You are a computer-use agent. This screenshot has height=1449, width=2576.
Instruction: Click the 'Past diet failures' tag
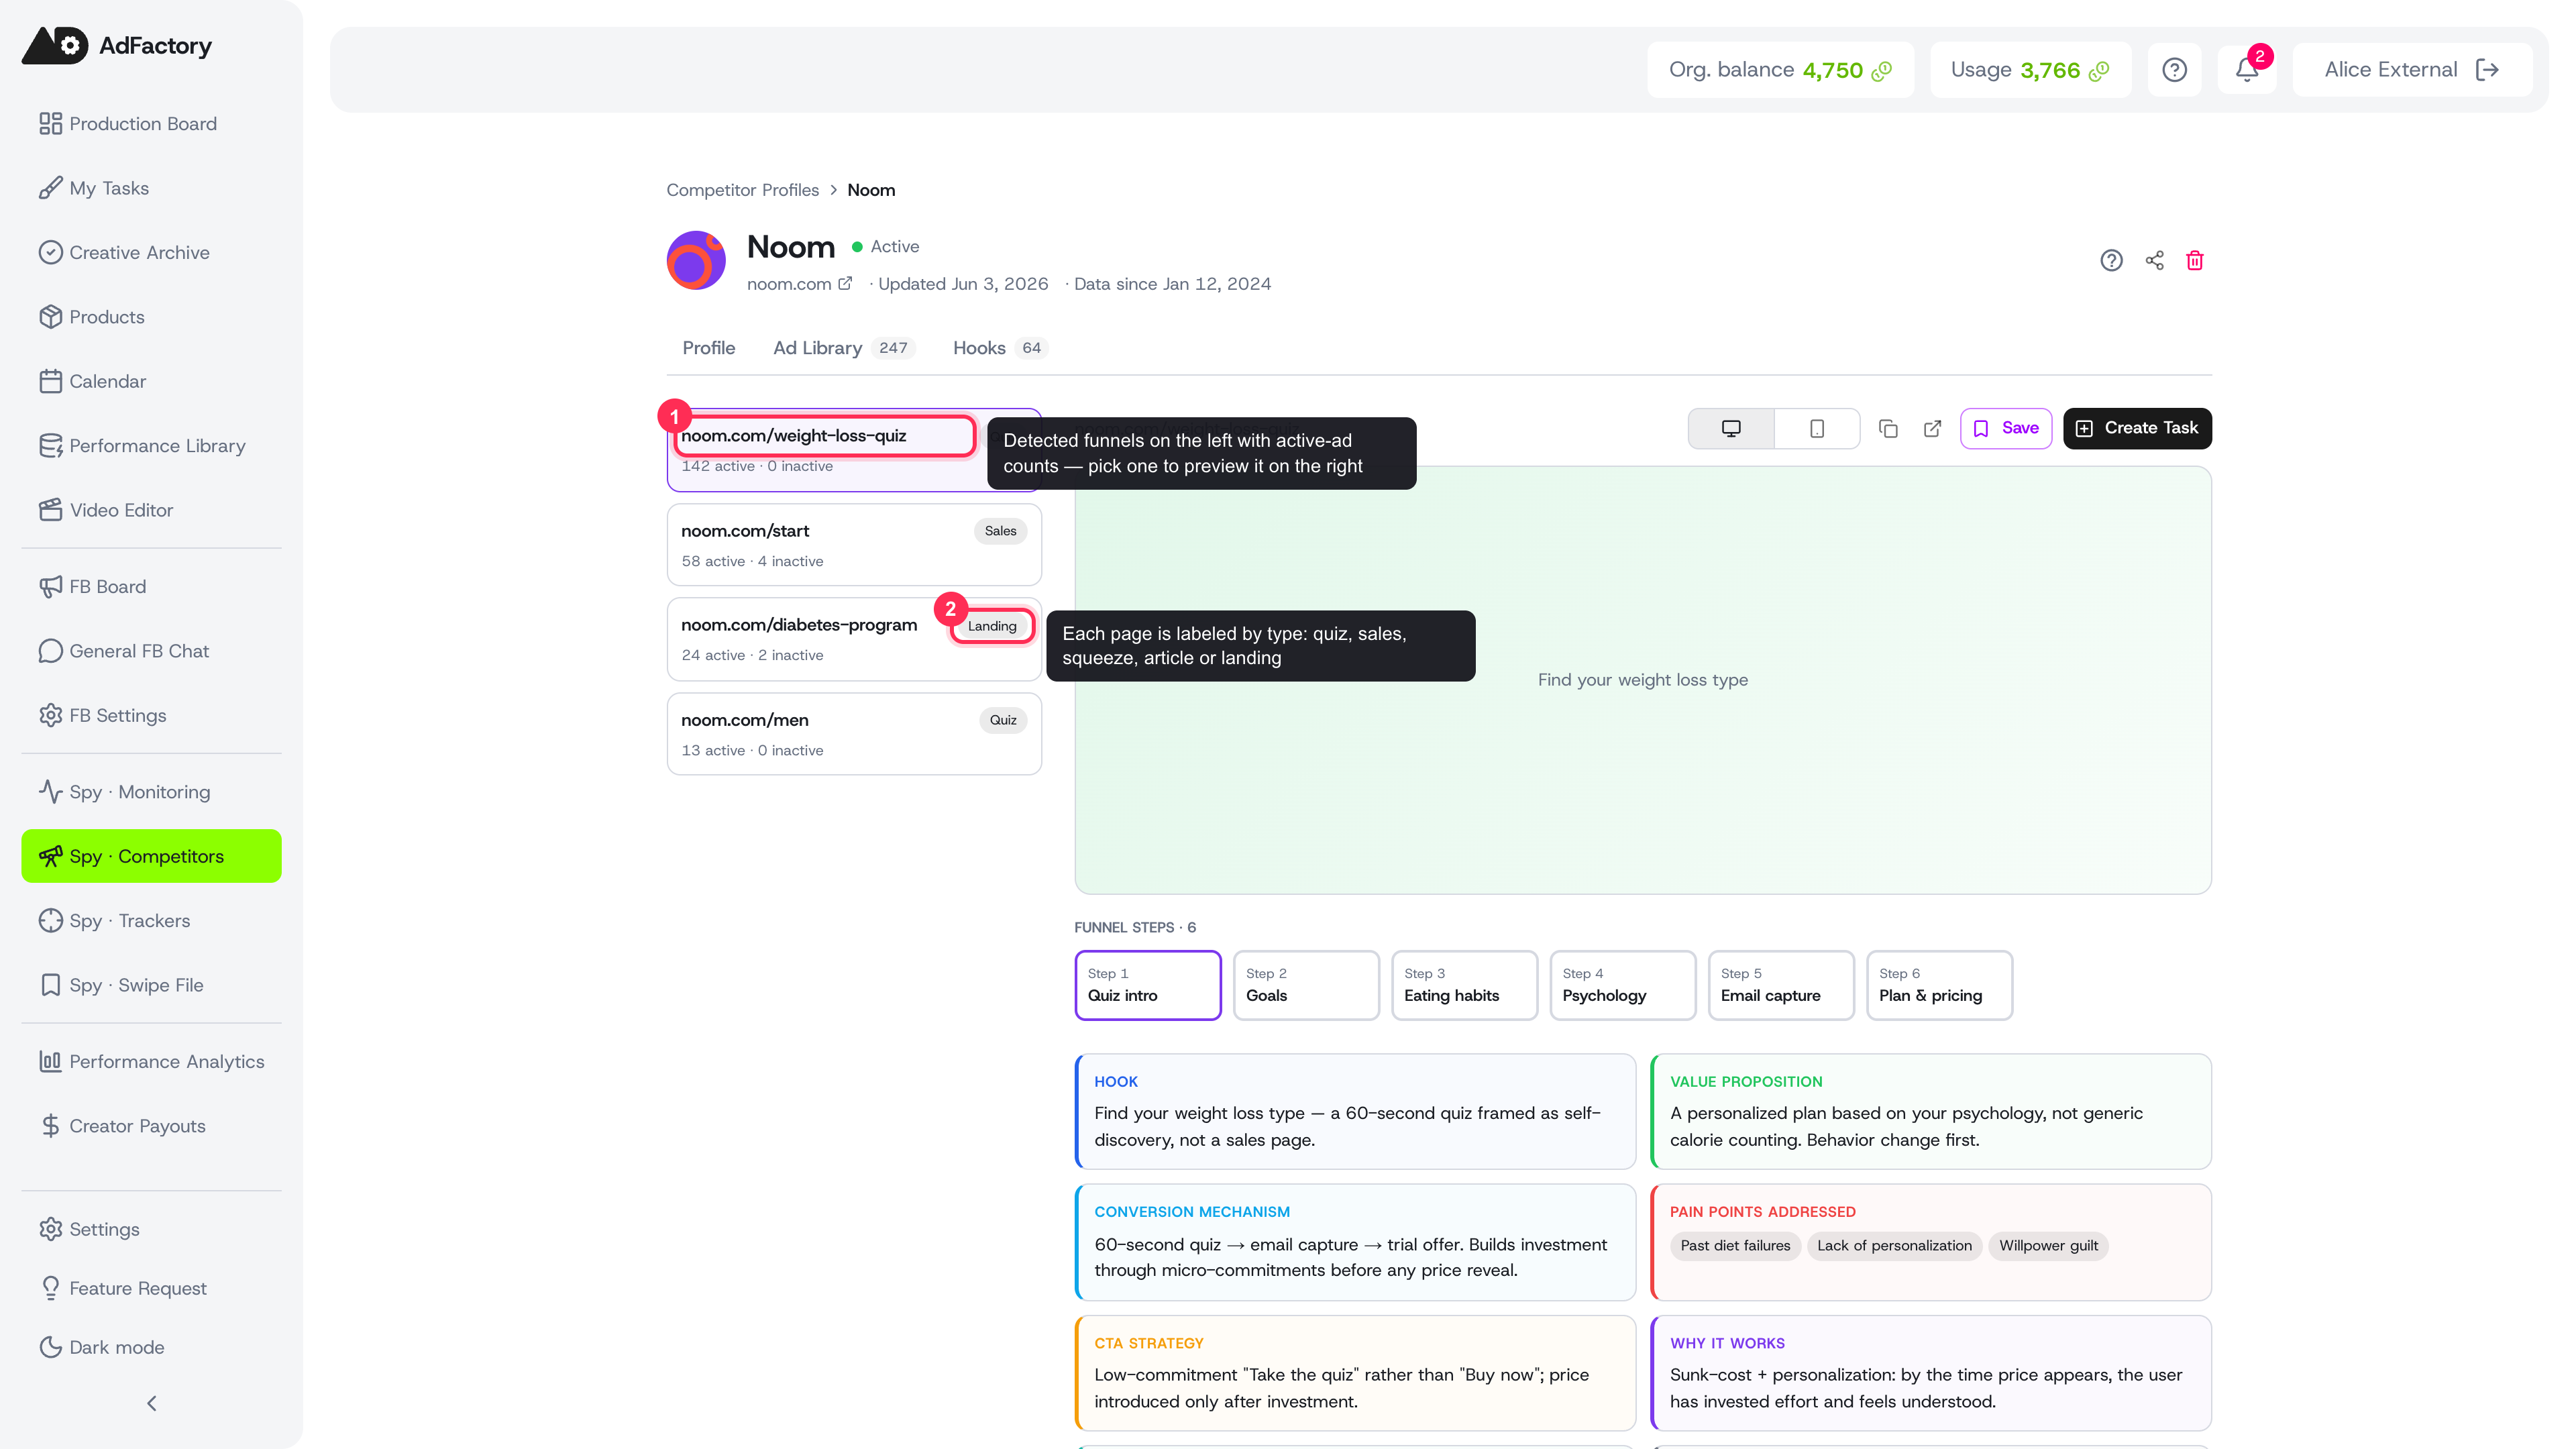[1735, 1246]
